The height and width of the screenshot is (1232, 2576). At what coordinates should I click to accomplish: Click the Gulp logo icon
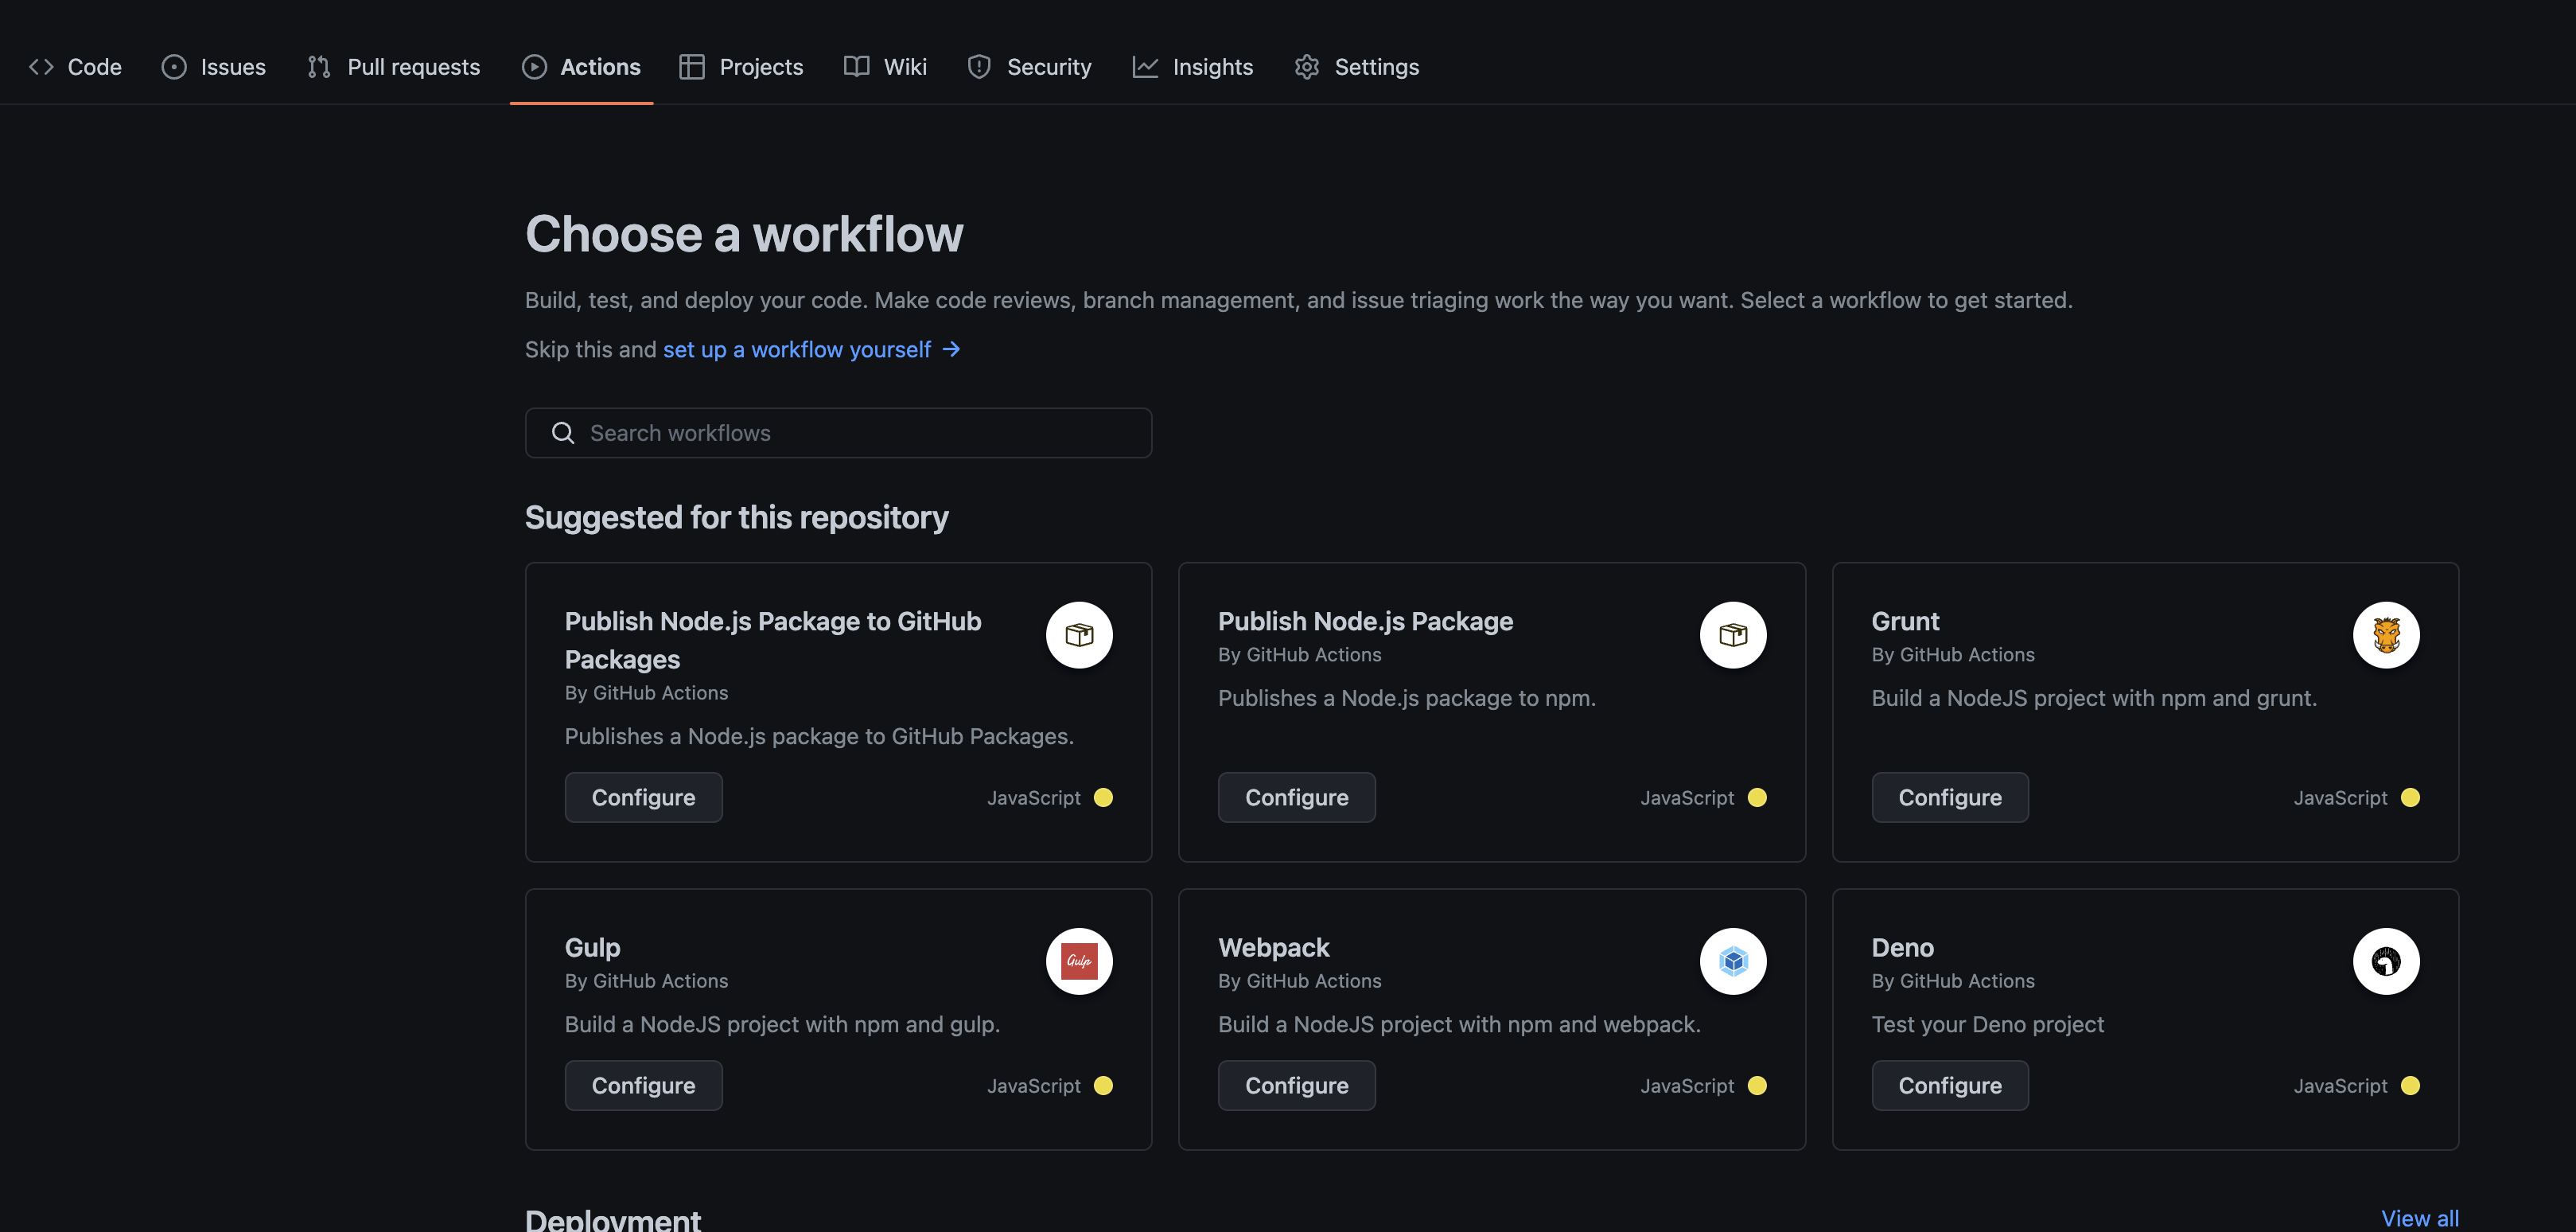pos(1079,961)
